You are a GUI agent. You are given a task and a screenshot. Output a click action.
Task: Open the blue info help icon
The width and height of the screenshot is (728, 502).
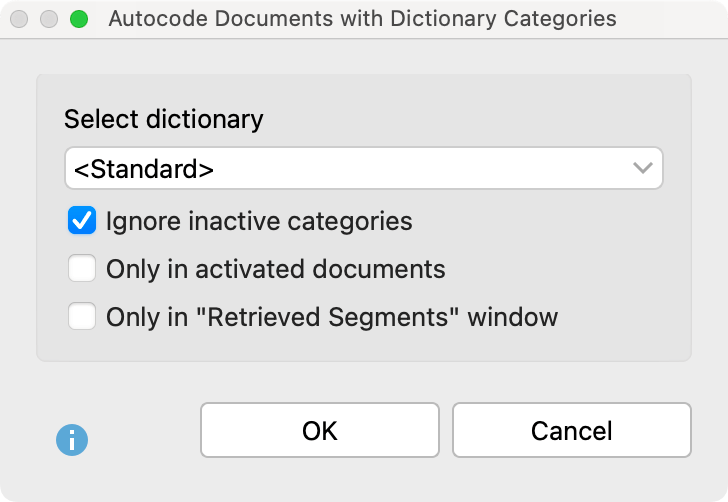coord(72,440)
